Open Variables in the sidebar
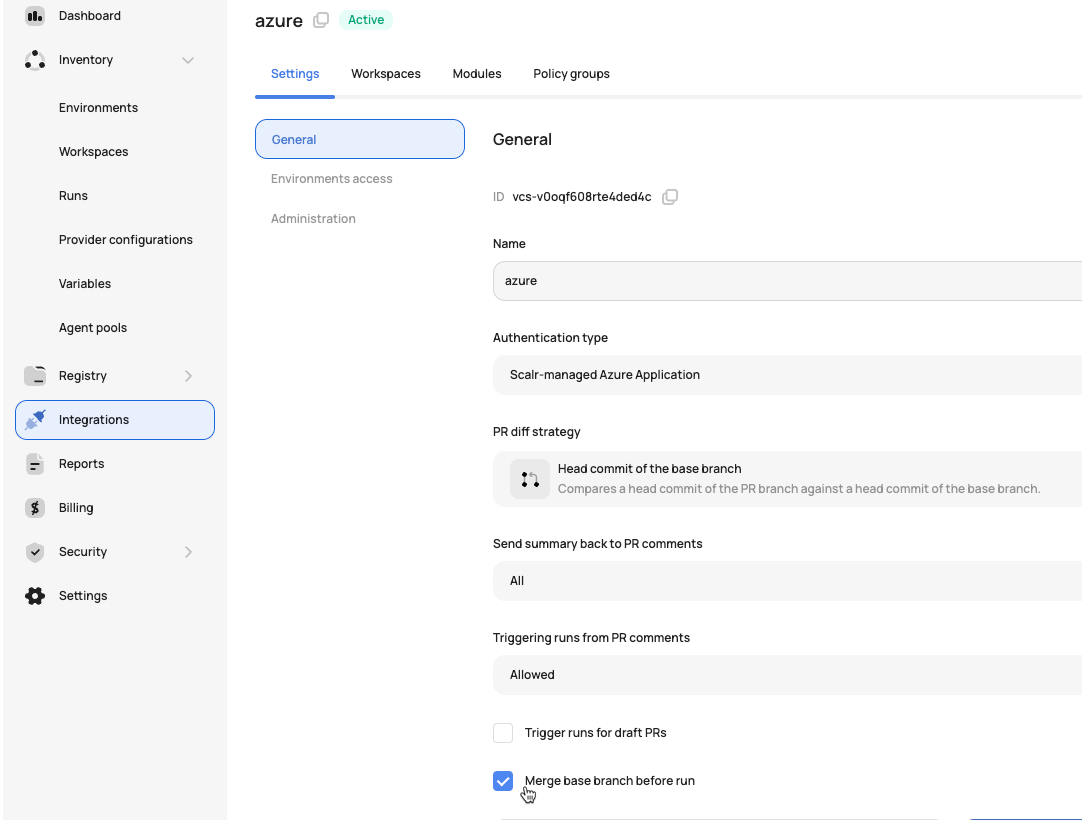 tap(85, 284)
